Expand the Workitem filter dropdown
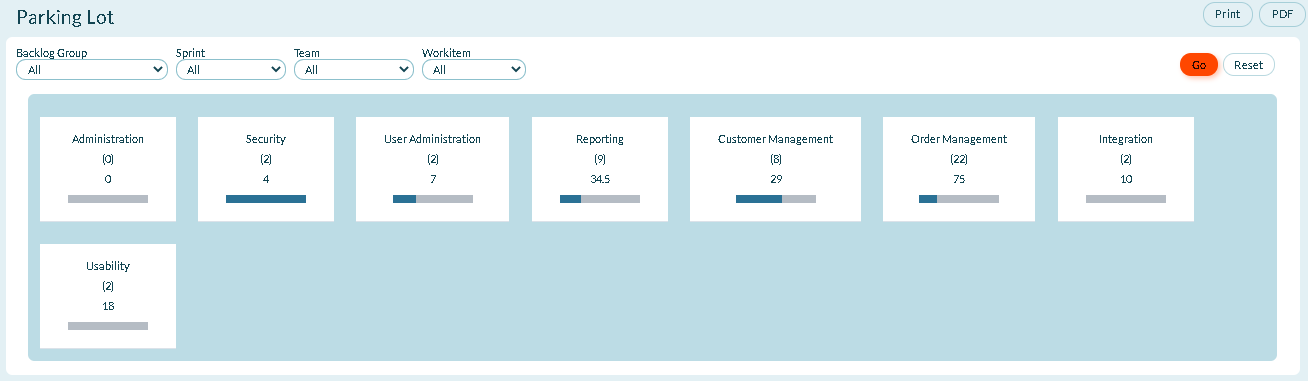Viewport: 1308px width, 381px height. coord(474,70)
